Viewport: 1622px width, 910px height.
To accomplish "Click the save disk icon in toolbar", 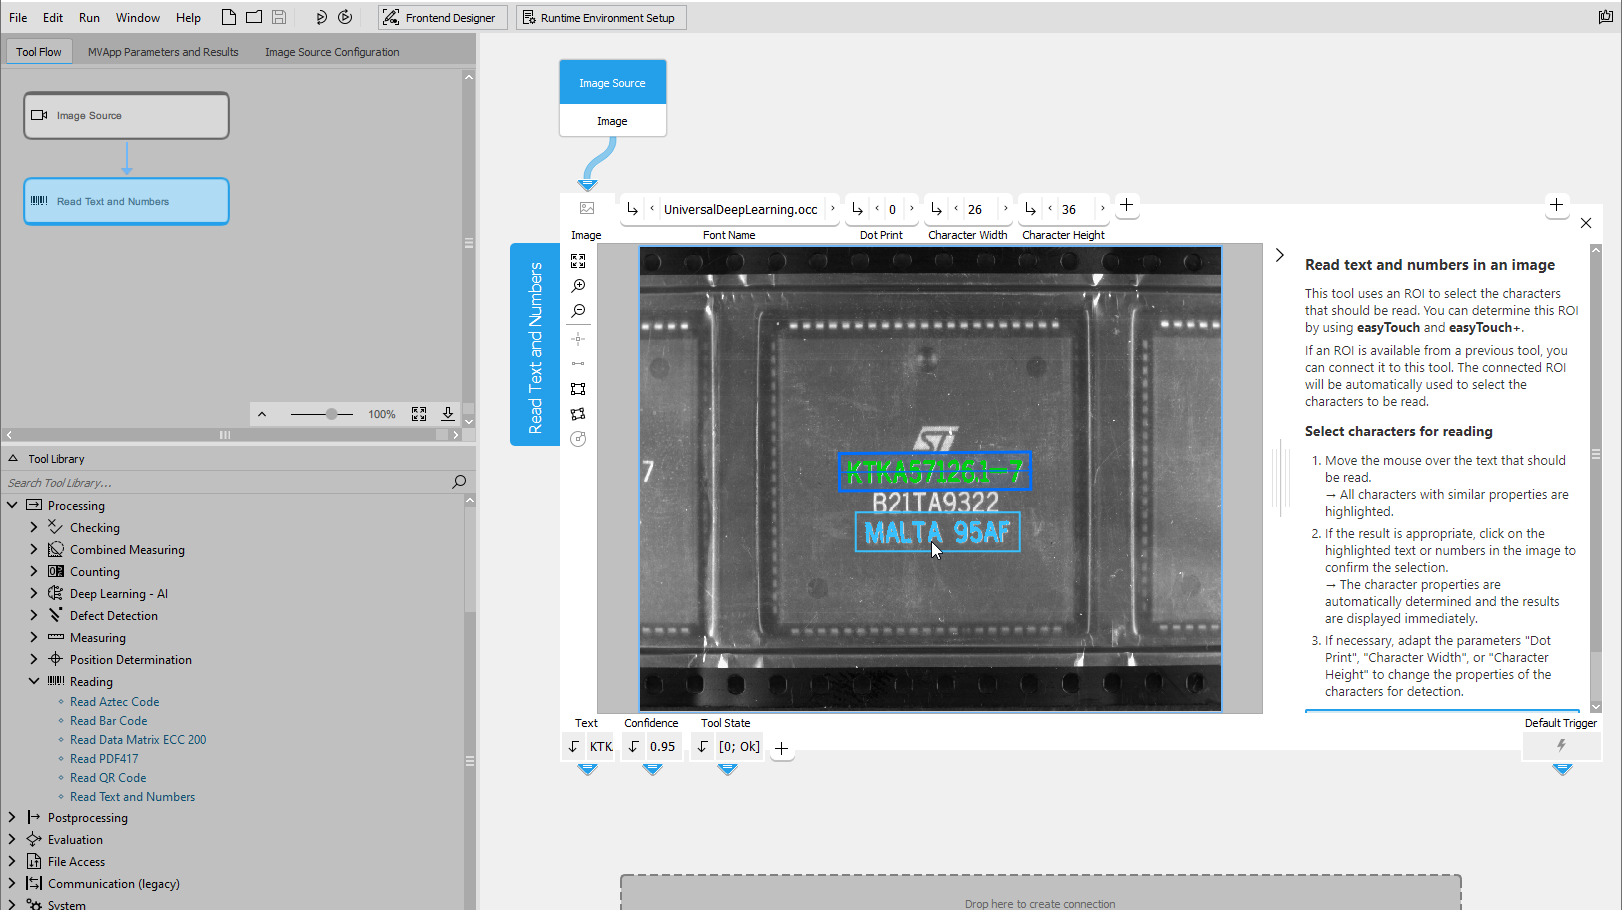I will (x=279, y=17).
